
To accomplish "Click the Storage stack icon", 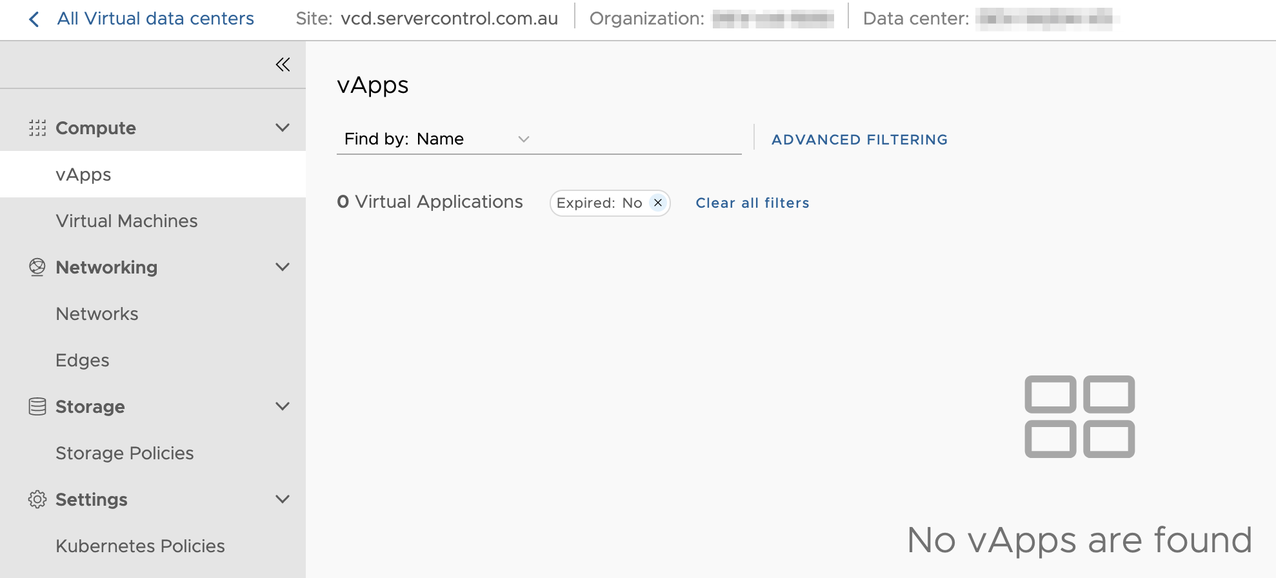I will click(37, 406).
